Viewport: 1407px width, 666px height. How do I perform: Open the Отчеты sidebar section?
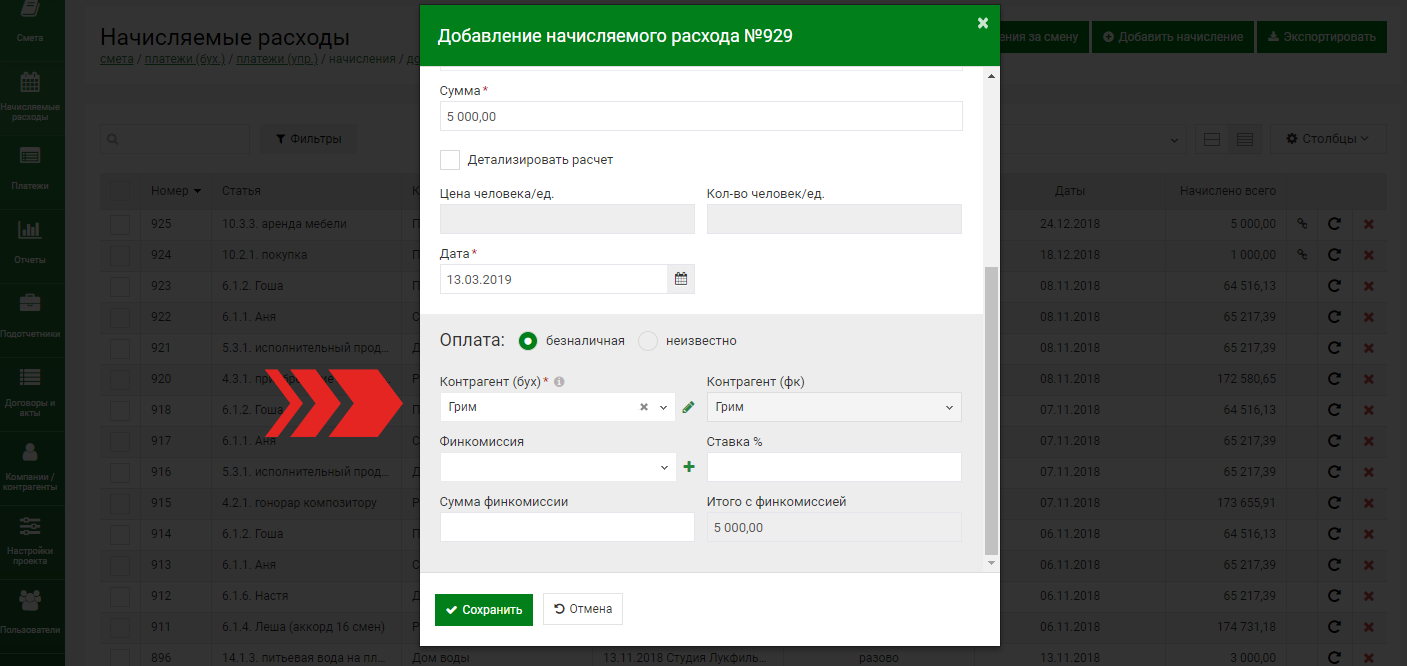tap(30, 242)
